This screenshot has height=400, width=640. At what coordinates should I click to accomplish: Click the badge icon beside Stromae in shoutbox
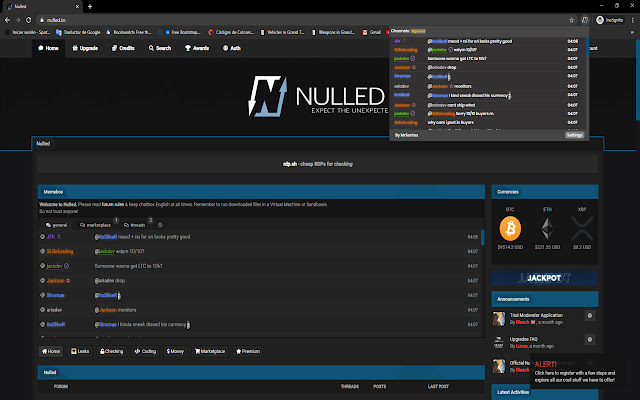point(42,295)
